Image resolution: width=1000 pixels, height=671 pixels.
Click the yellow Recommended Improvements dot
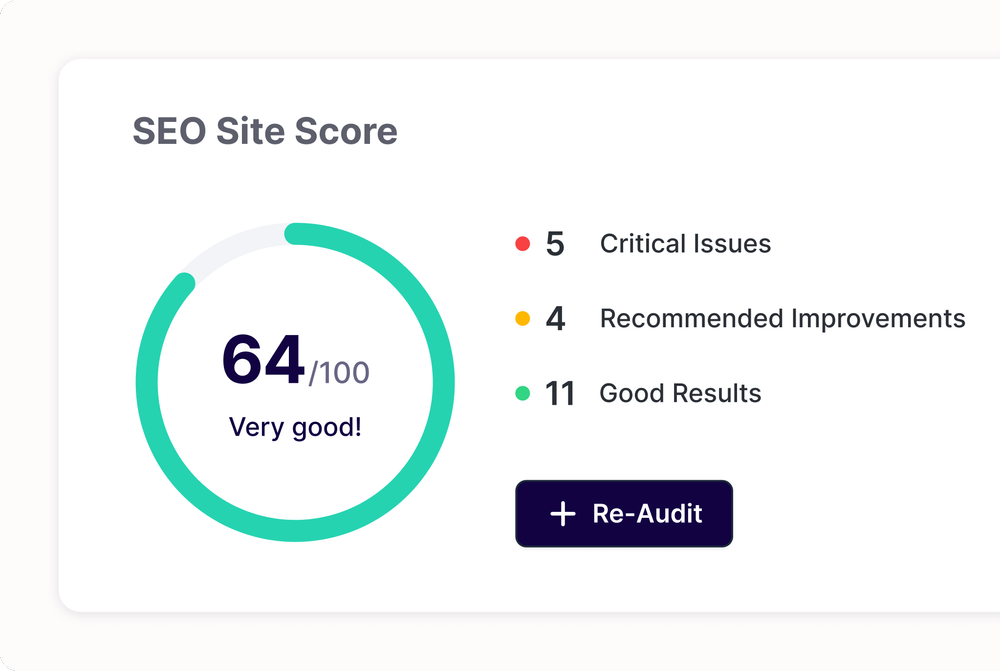pos(522,318)
